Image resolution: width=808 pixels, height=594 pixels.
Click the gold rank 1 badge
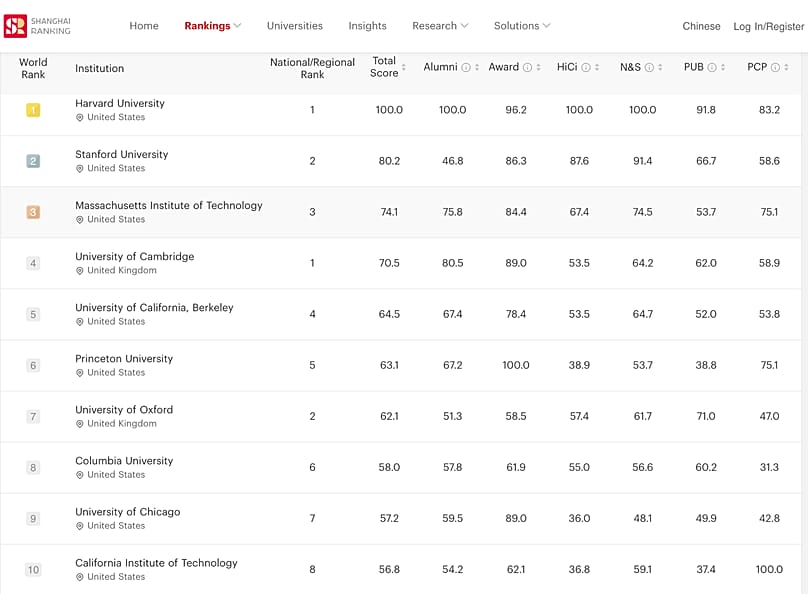(33, 110)
